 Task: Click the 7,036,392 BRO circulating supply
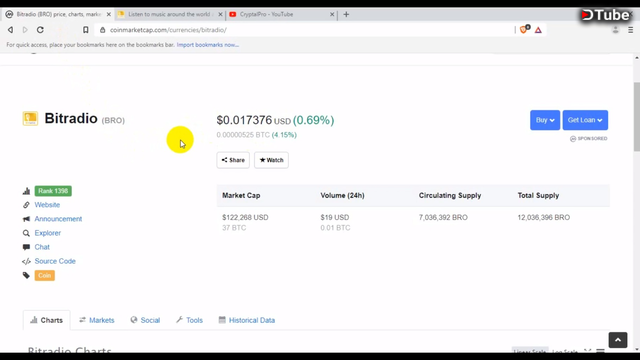coord(443,218)
